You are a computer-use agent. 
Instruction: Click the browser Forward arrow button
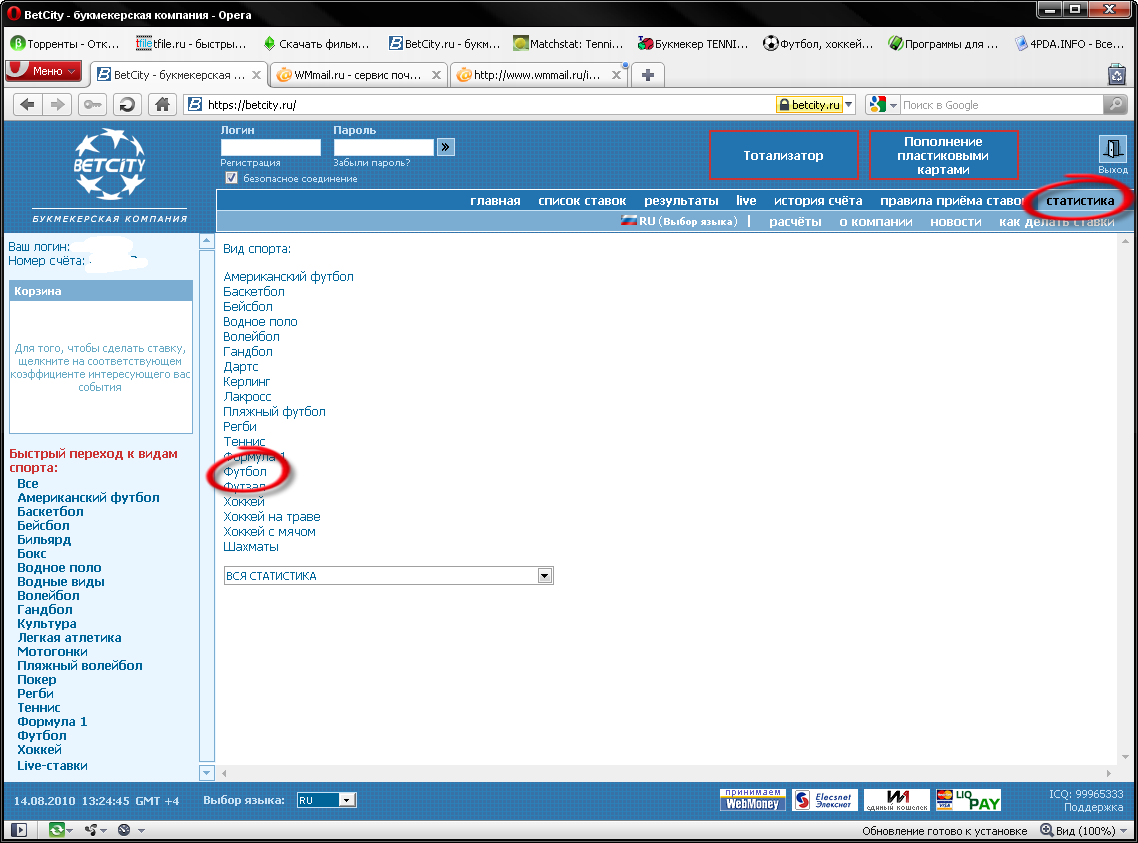[x=57, y=104]
